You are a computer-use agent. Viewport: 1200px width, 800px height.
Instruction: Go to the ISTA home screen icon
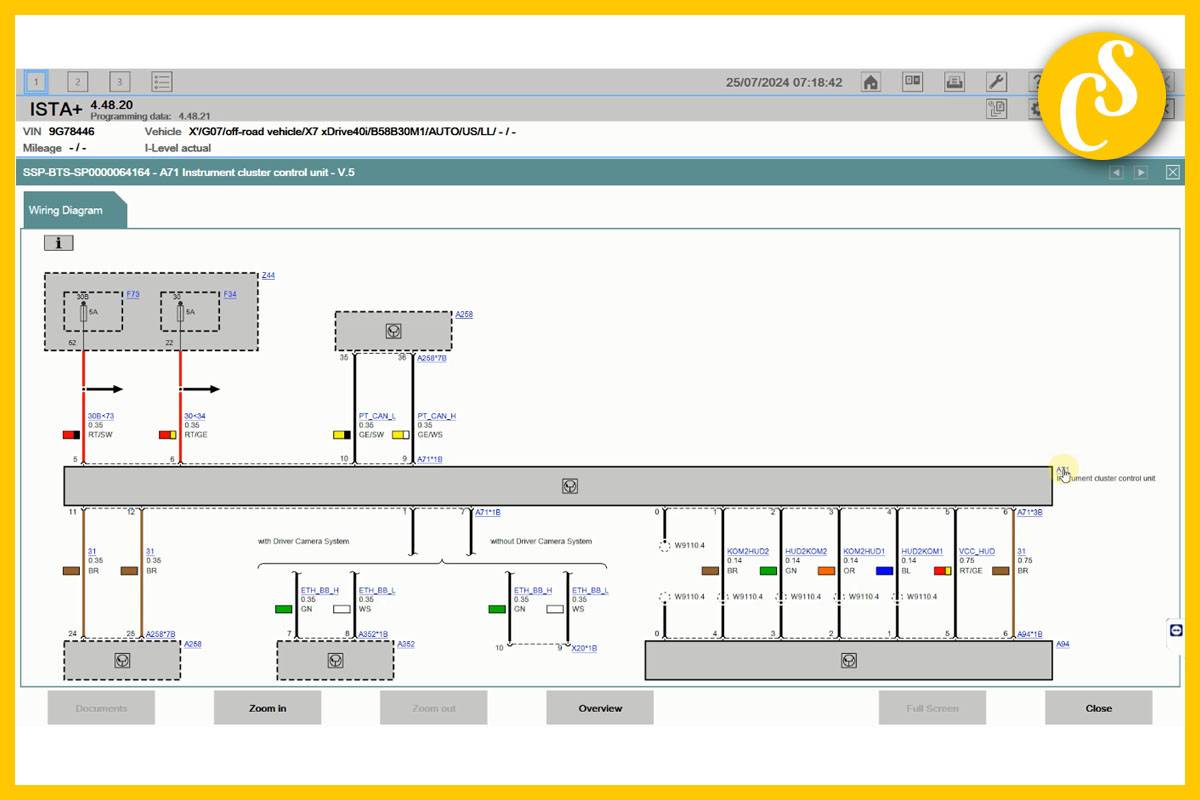871,82
